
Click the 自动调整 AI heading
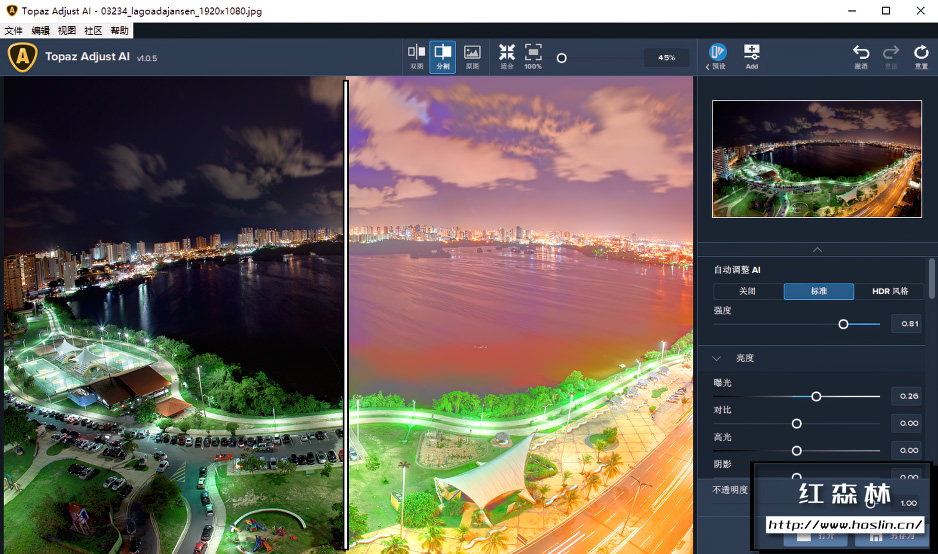(x=737, y=270)
